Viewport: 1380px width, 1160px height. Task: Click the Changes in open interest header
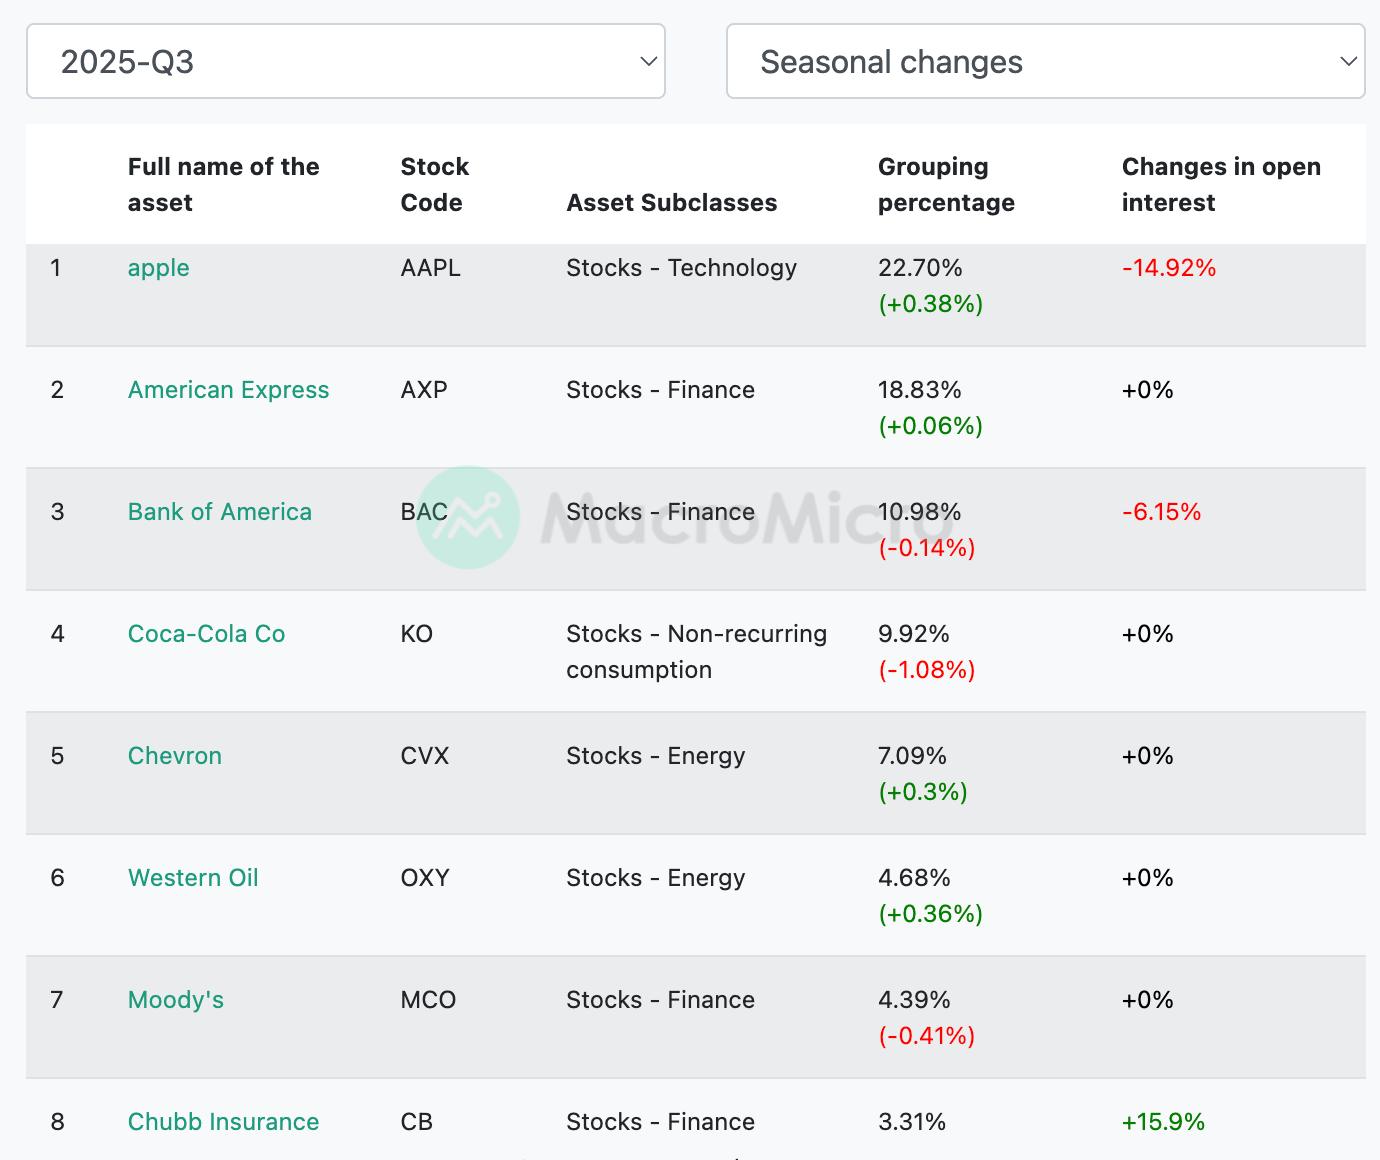click(x=1220, y=185)
